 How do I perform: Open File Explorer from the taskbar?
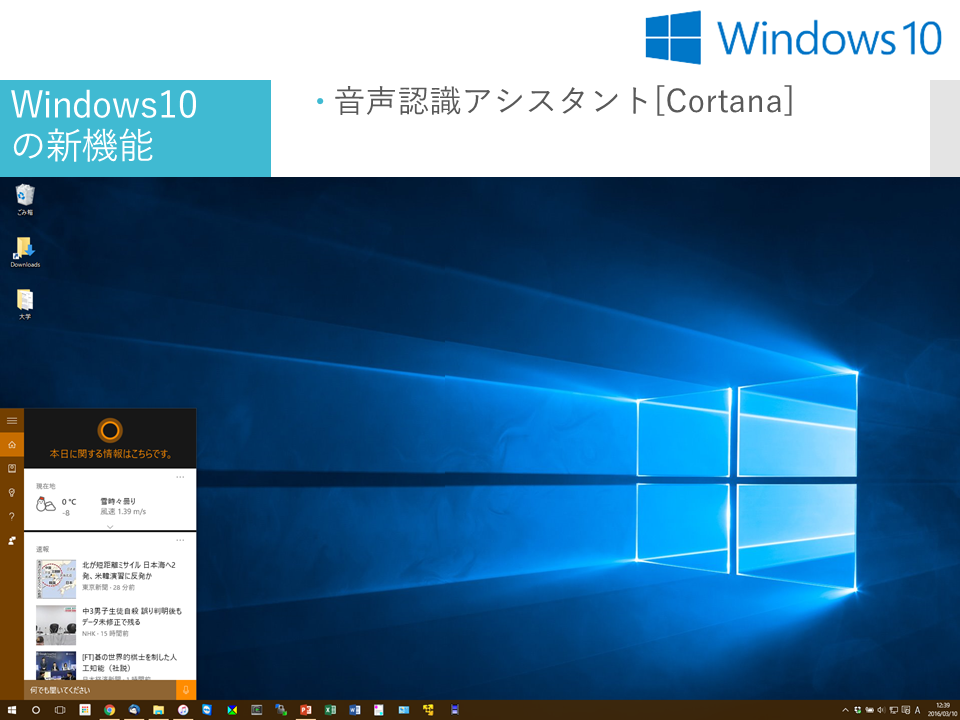[x=159, y=710]
